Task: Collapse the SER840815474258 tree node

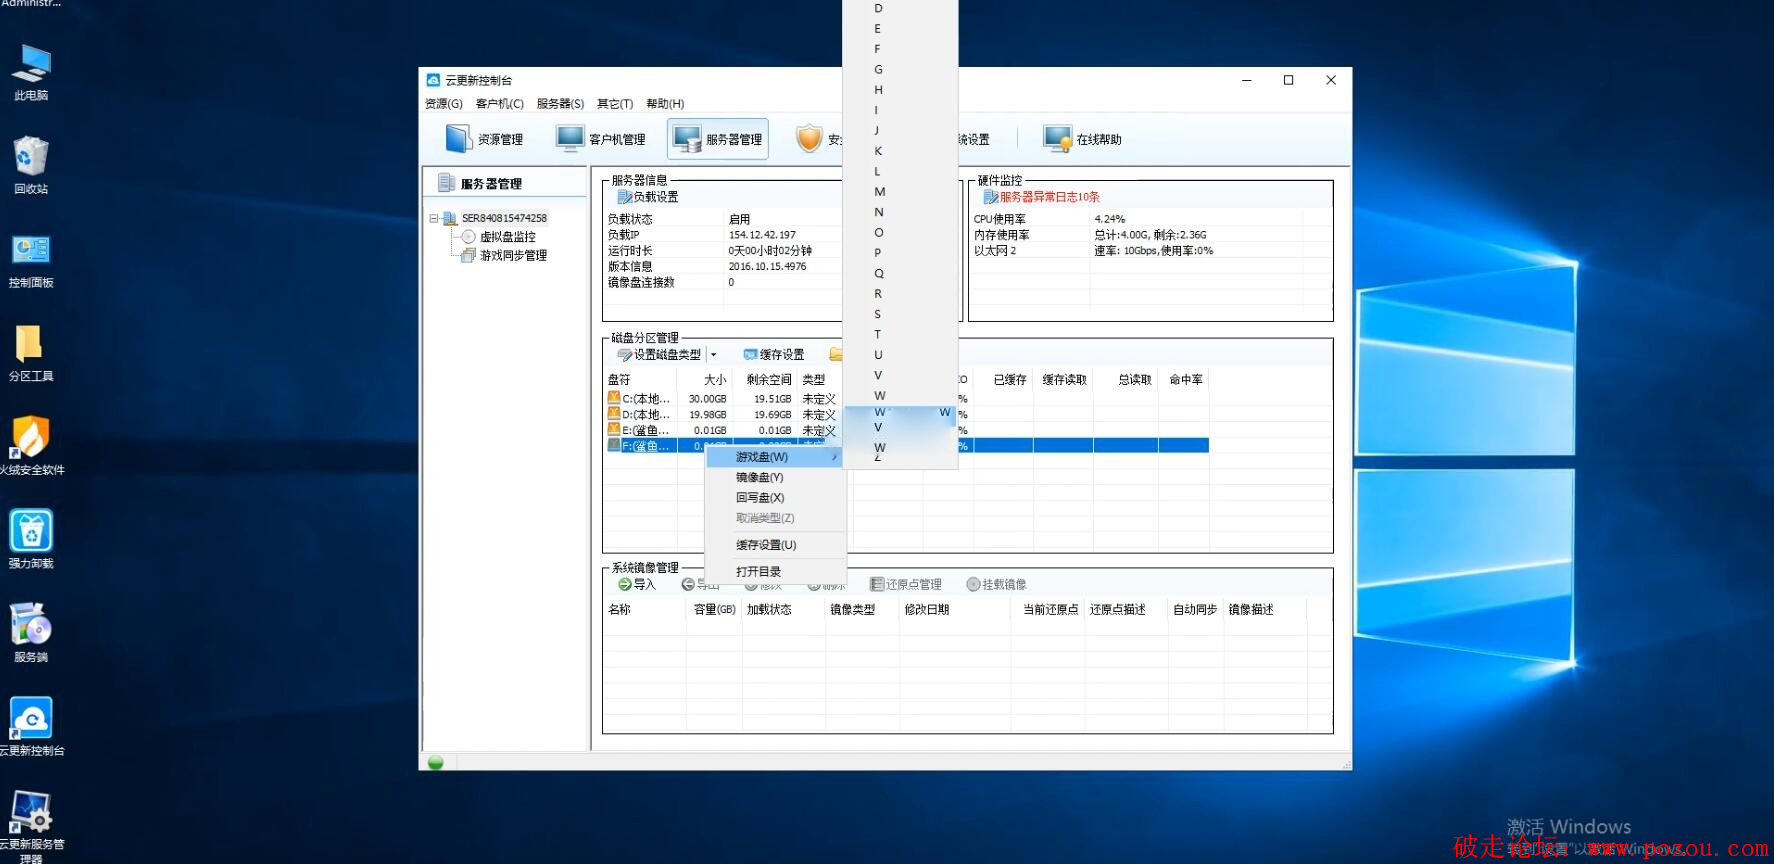Action: tap(434, 218)
